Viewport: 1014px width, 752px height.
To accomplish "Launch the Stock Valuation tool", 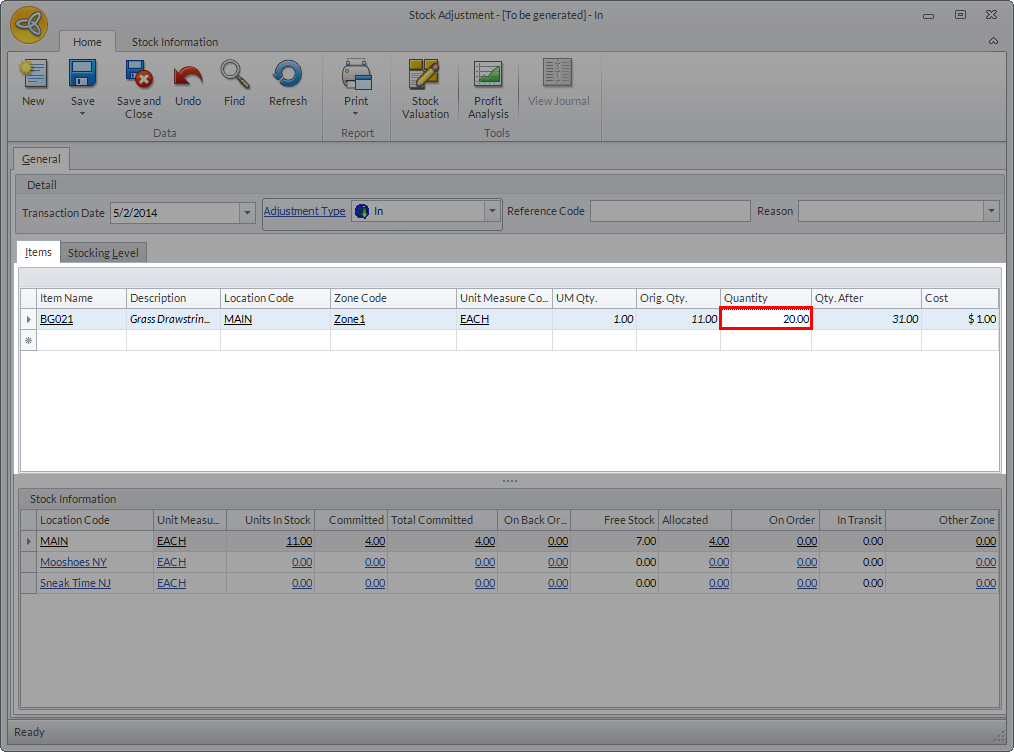I will [425, 76].
